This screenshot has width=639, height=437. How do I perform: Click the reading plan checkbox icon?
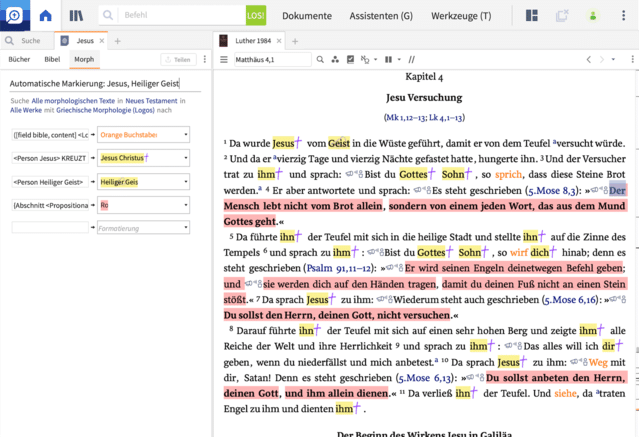350,60
